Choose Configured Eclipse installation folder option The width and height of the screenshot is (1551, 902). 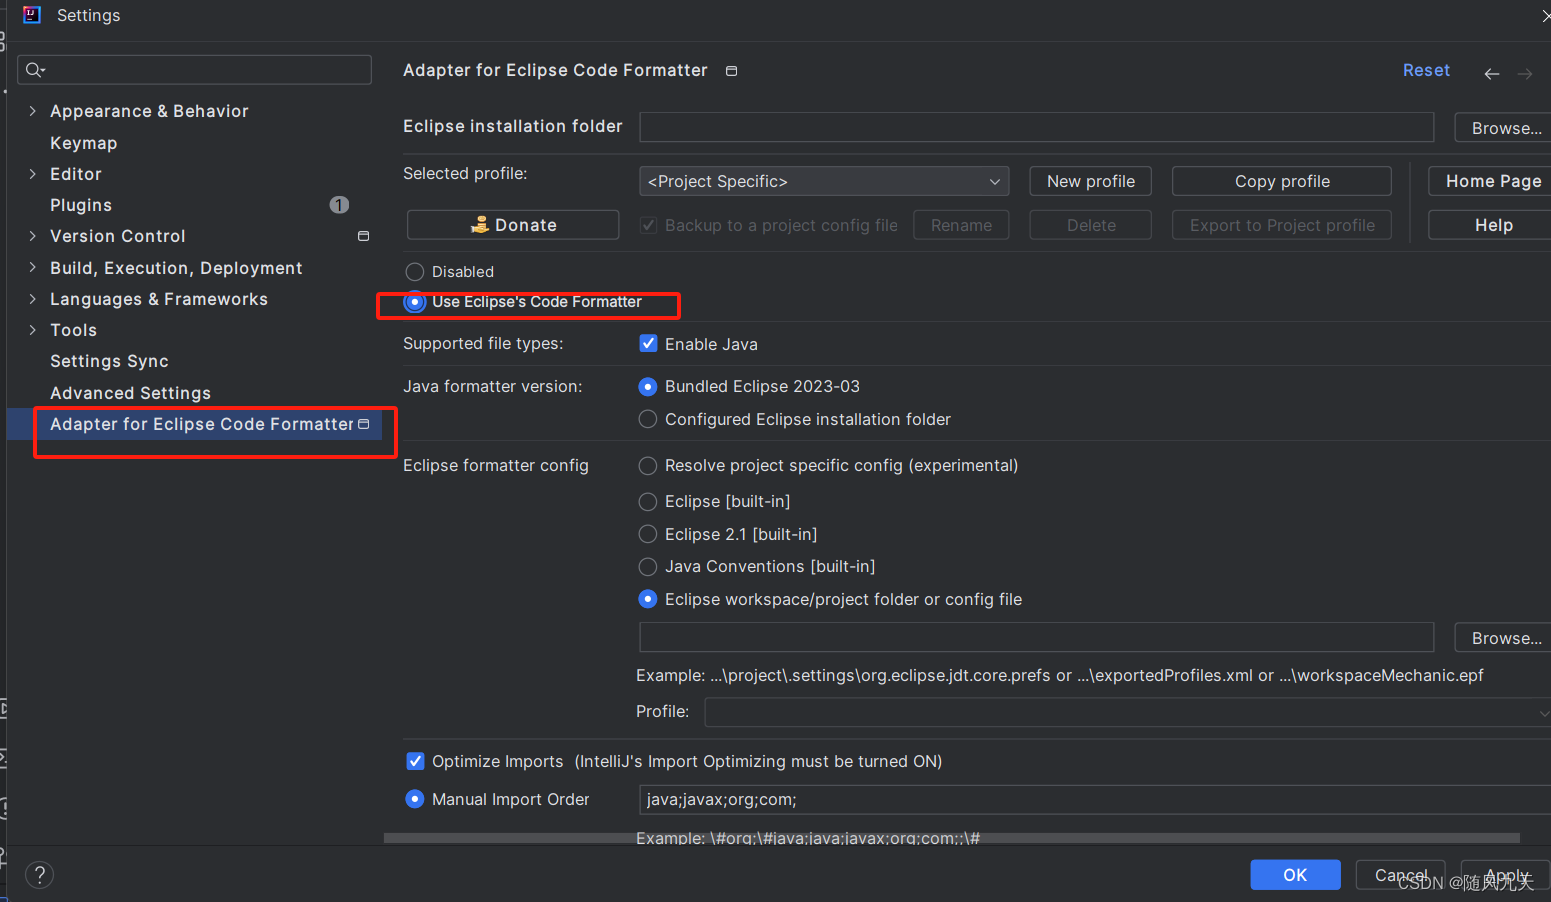(648, 419)
